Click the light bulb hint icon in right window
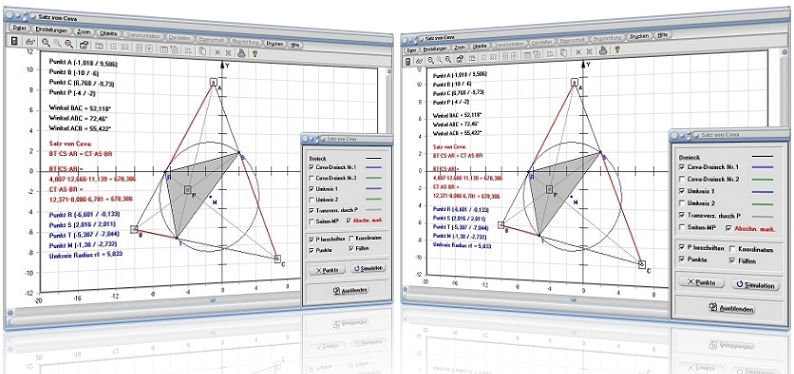 (617, 49)
